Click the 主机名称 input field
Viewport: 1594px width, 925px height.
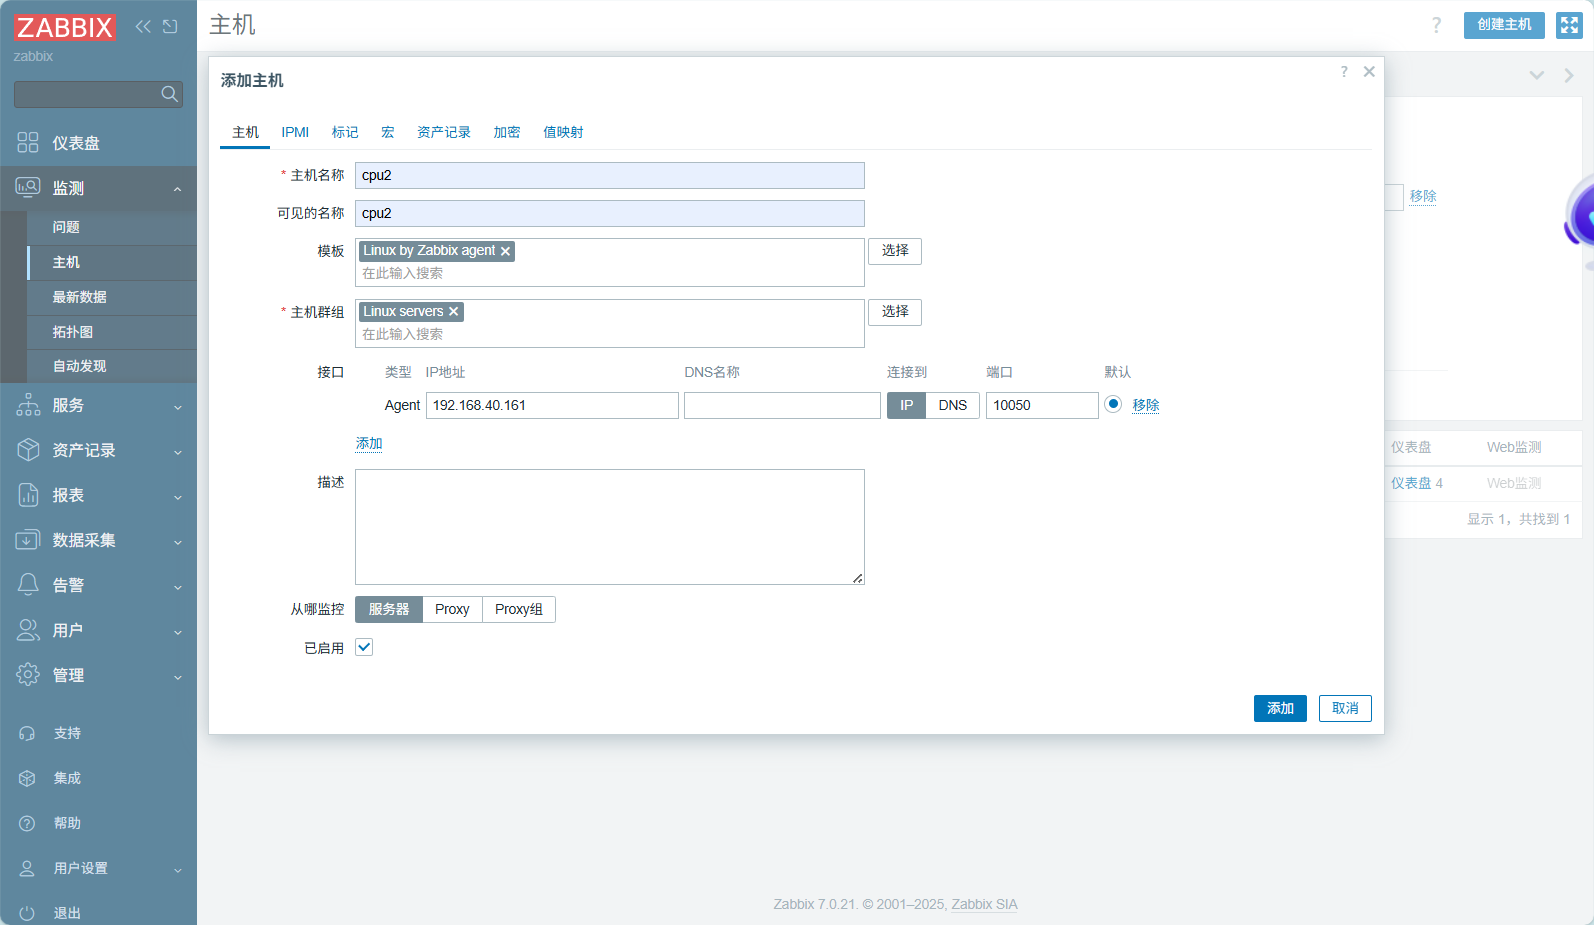click(x=610, y=175)
